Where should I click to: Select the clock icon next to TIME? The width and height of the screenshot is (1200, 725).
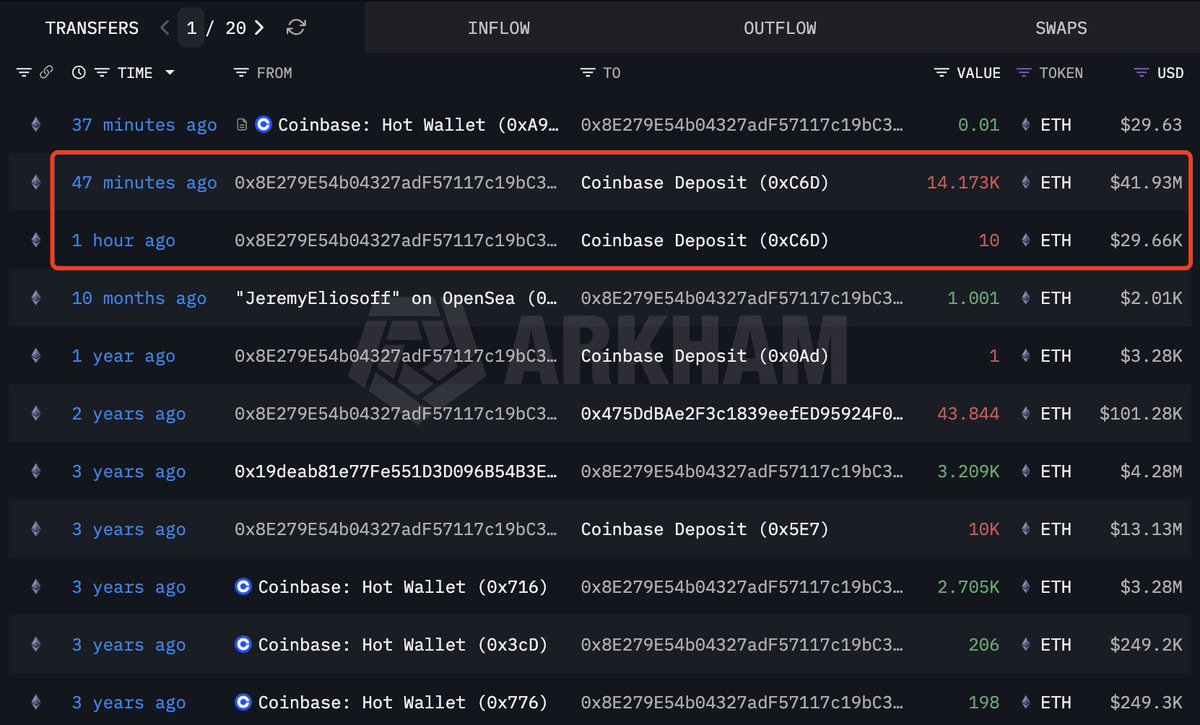pos(78,72)
